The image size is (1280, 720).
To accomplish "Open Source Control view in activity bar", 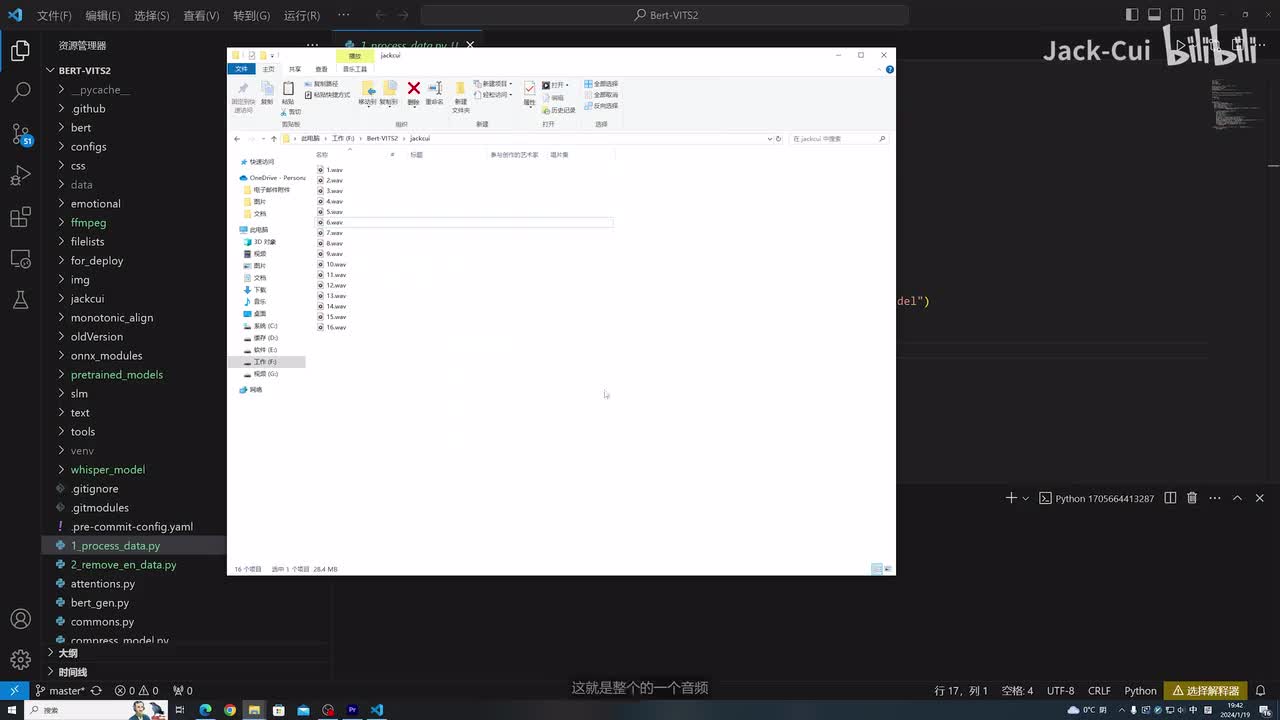I will 20,134.
